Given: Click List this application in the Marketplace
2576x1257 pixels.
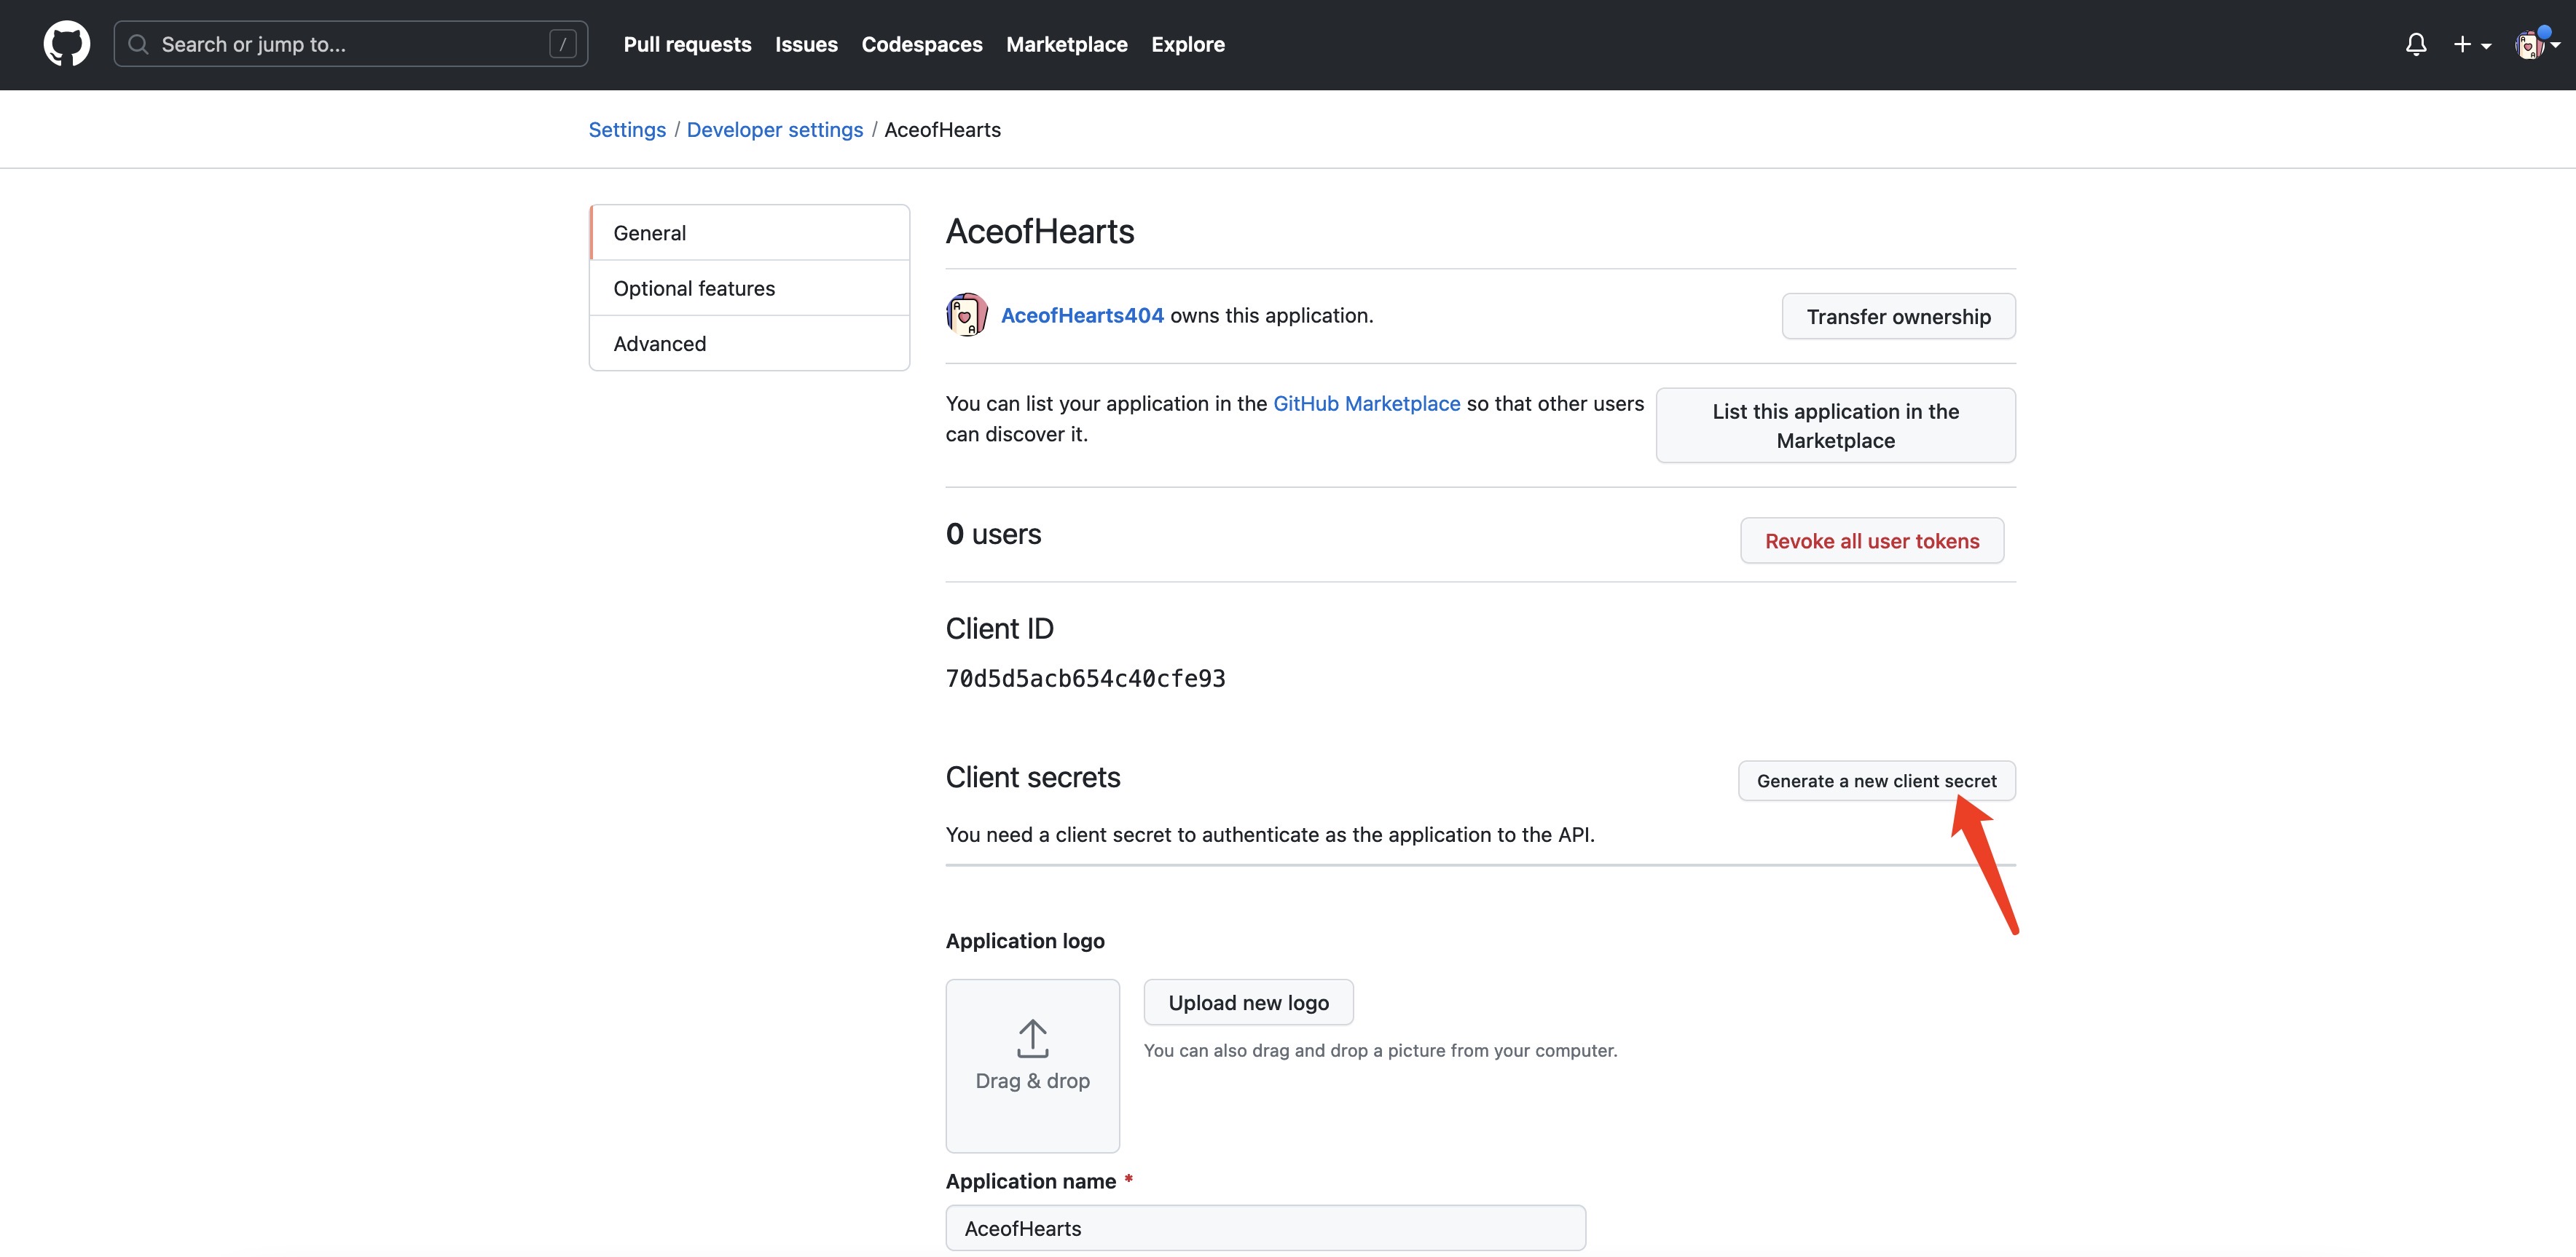Looking at the screenshot, I should (x=1835, y=426).
